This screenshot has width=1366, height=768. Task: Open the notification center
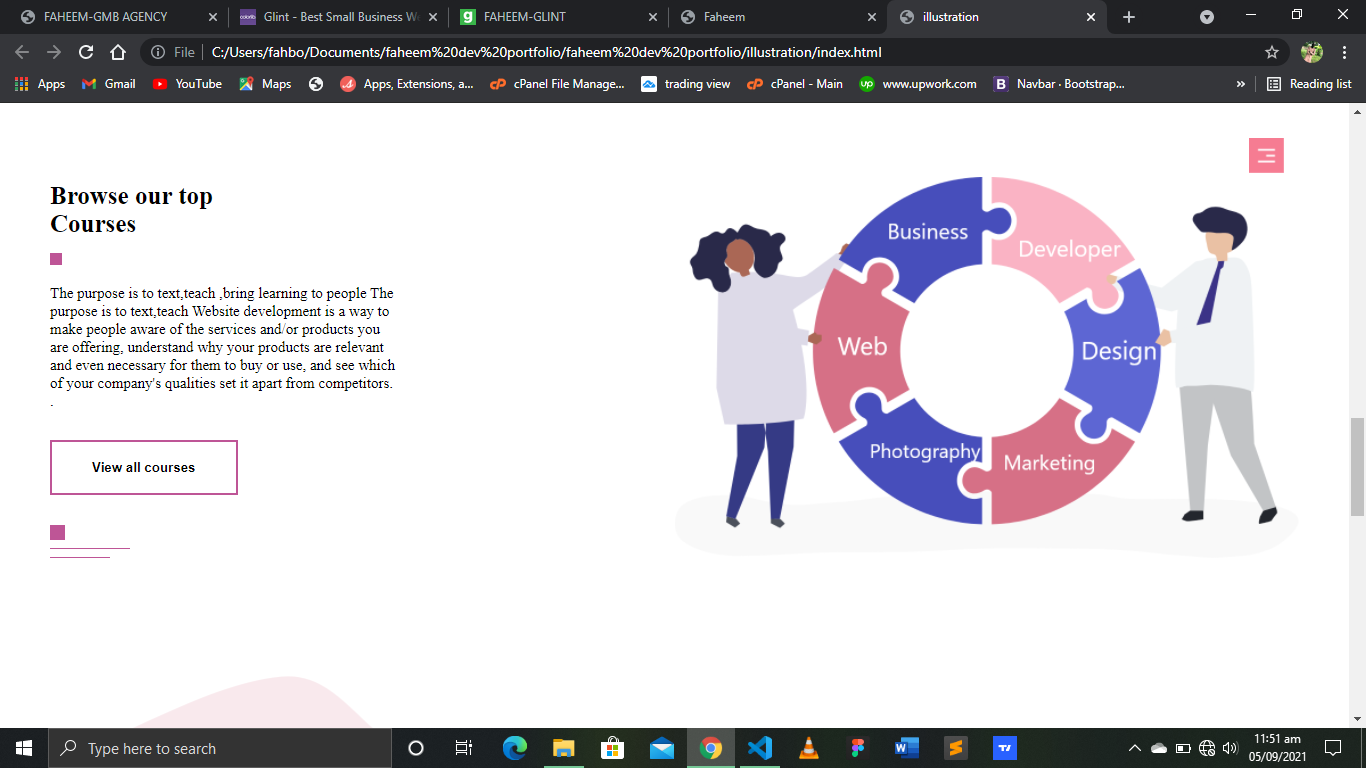(1333, 748)
